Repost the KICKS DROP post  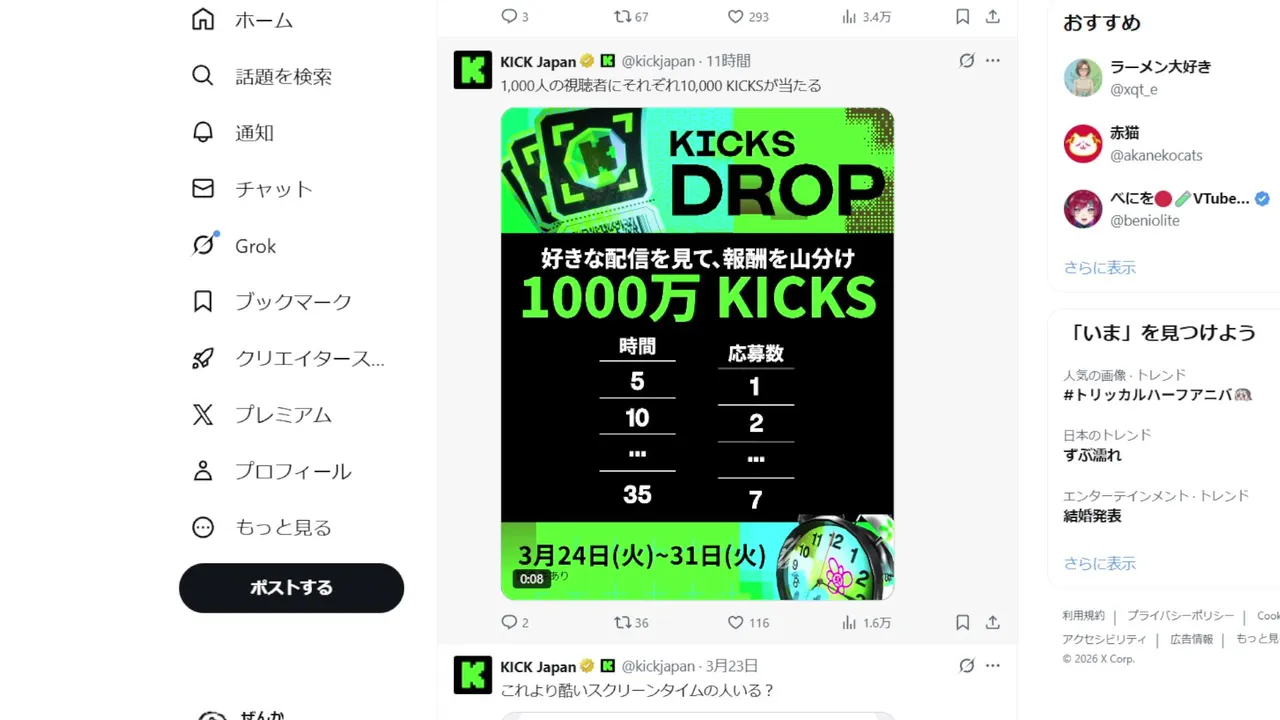(x=631, y=622)
